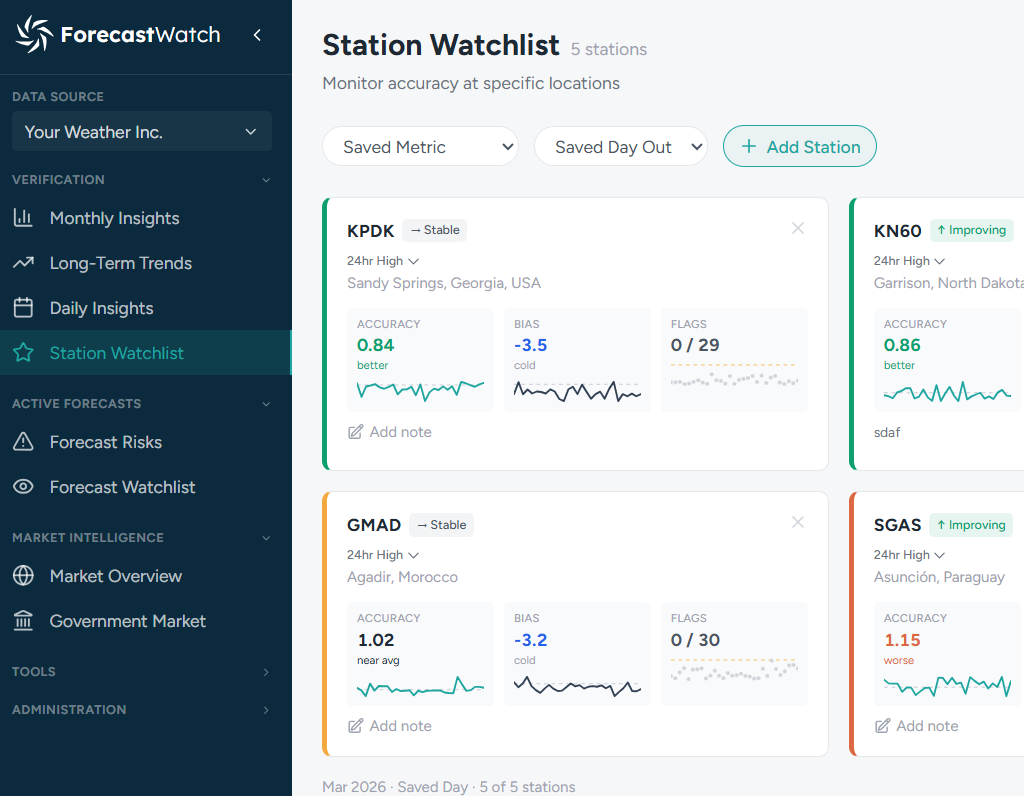1024x796 pixels.
Task: Click the Add Station button
Action: 799,146
